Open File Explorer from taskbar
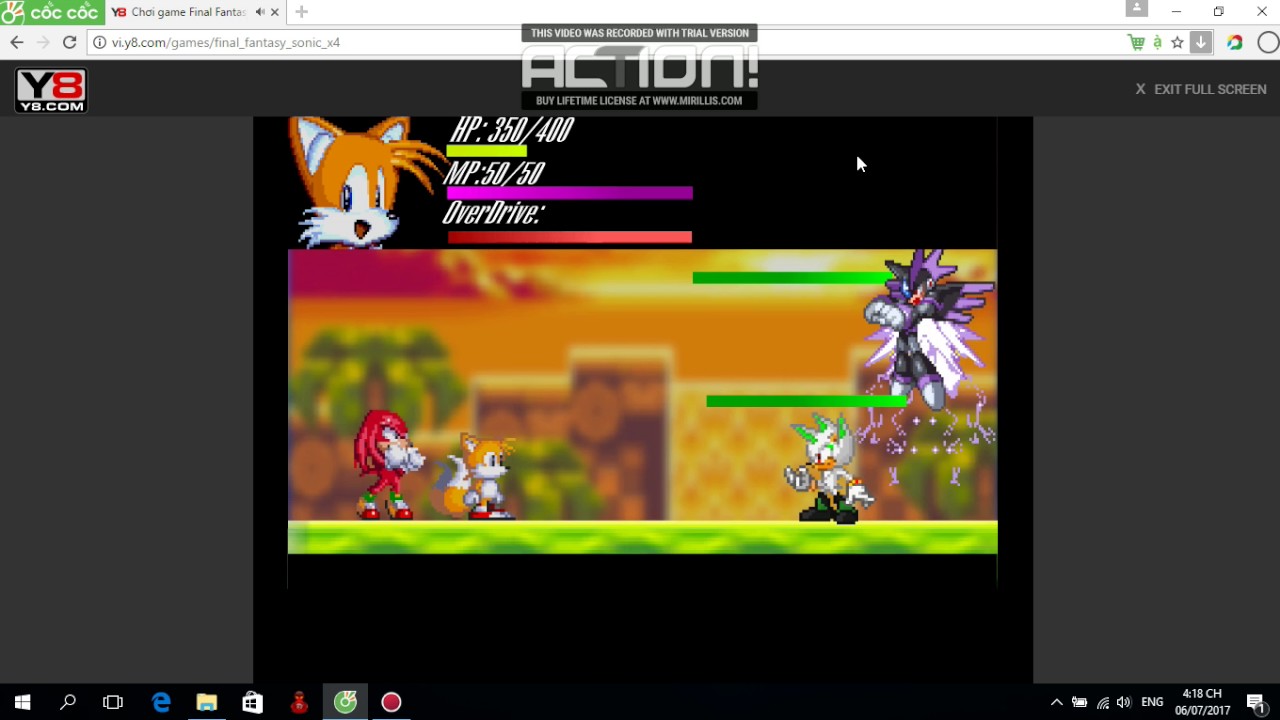 click(207, 702)
